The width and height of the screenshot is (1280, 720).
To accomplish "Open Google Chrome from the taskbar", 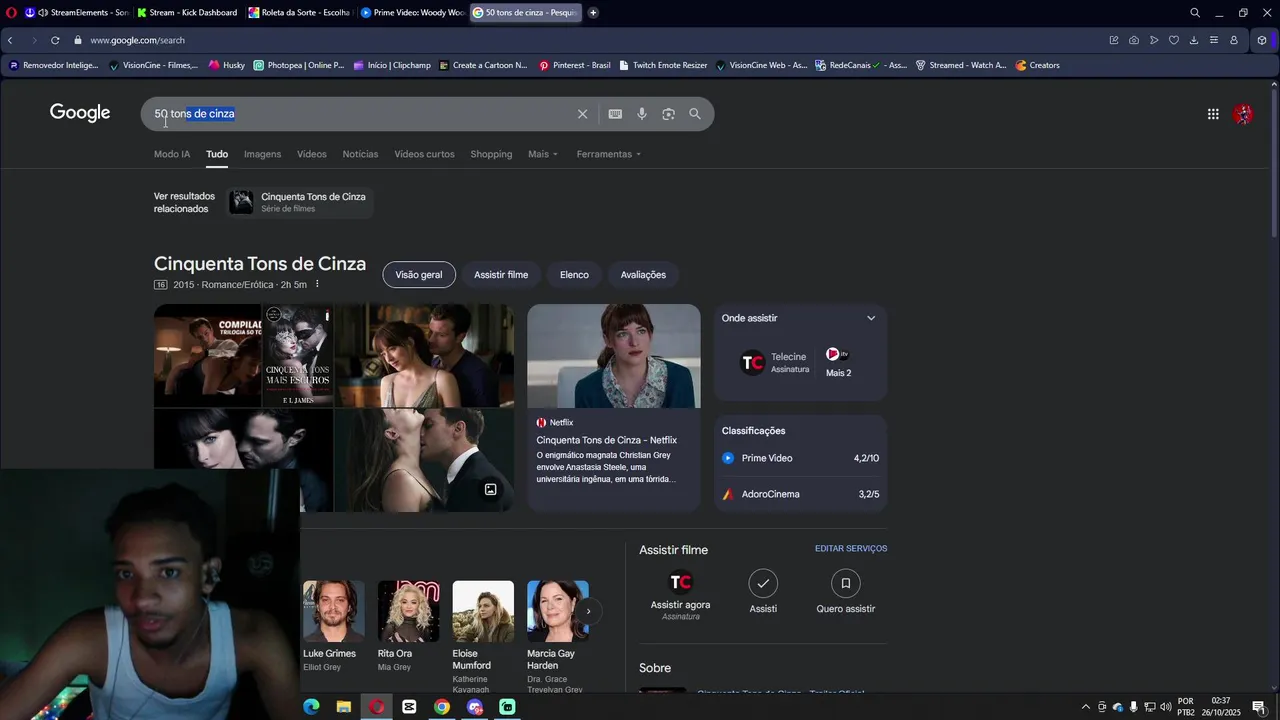I will click(x=442, y=707).
